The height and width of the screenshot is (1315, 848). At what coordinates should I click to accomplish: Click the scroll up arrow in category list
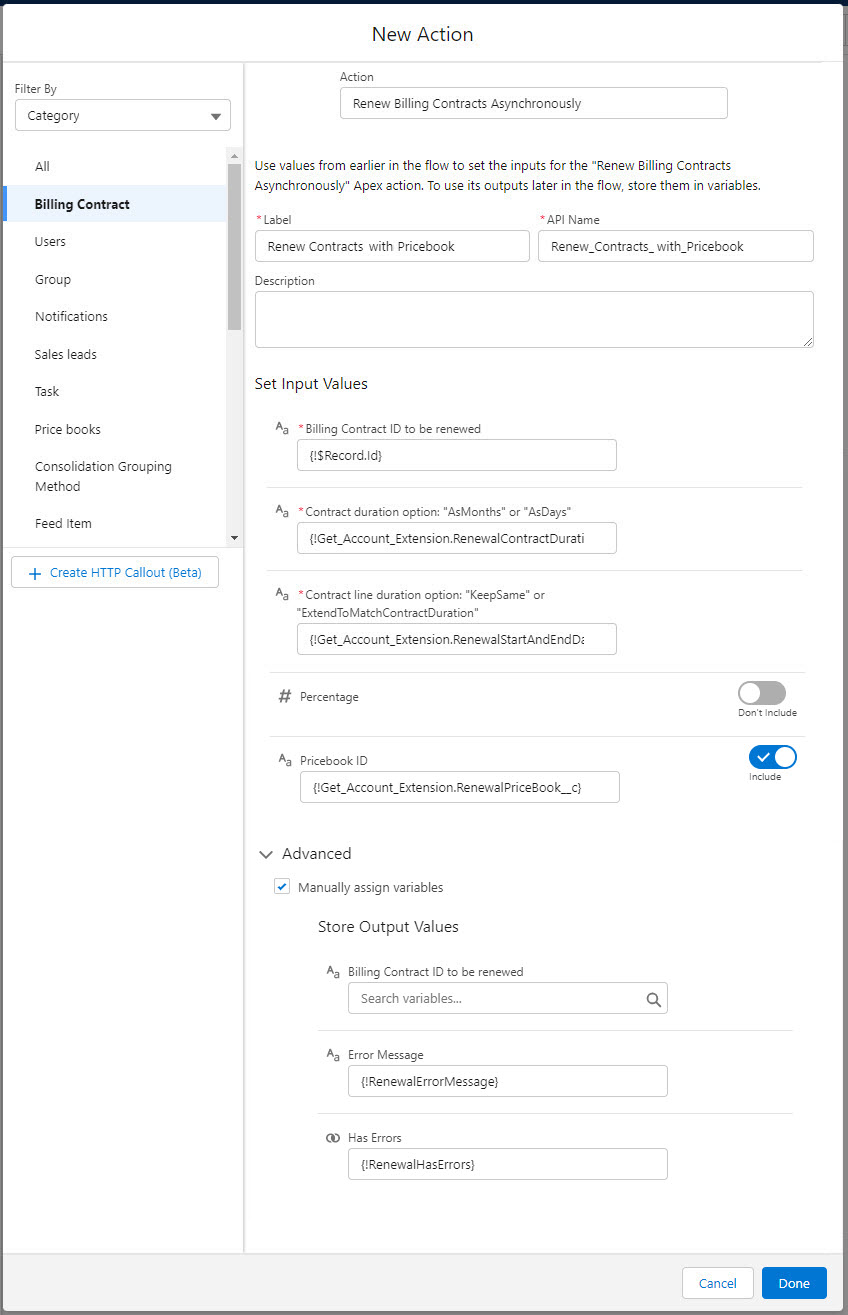point(234,156)
